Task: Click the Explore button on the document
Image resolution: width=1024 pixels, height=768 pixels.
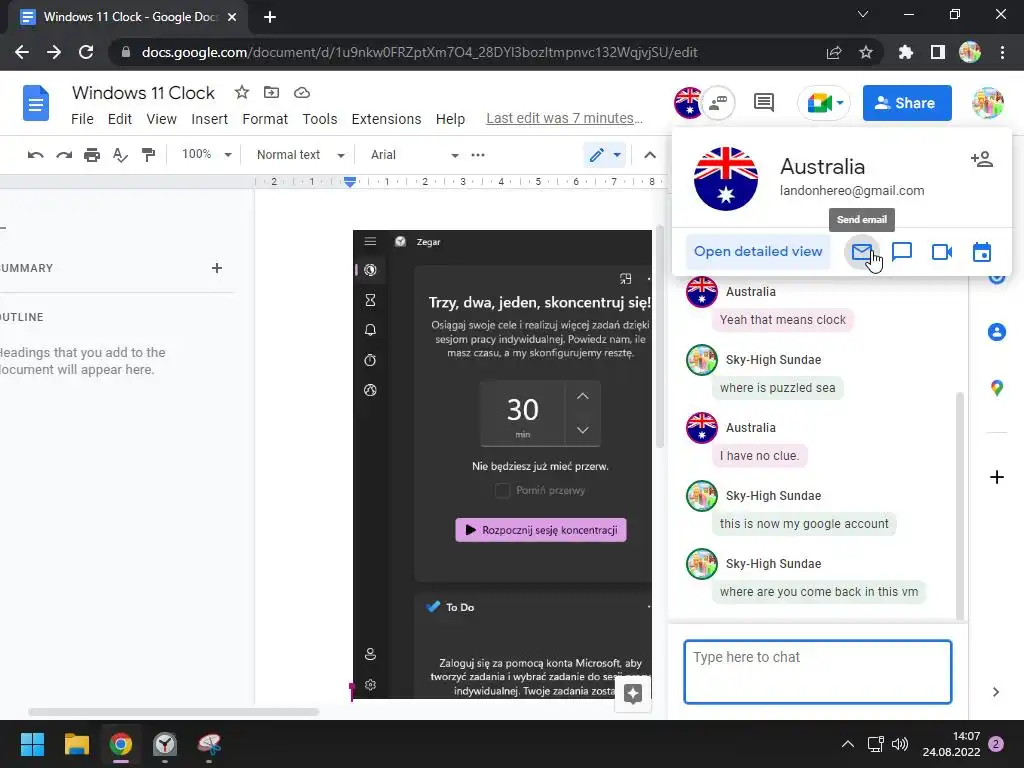Action: tap(633, 694)
